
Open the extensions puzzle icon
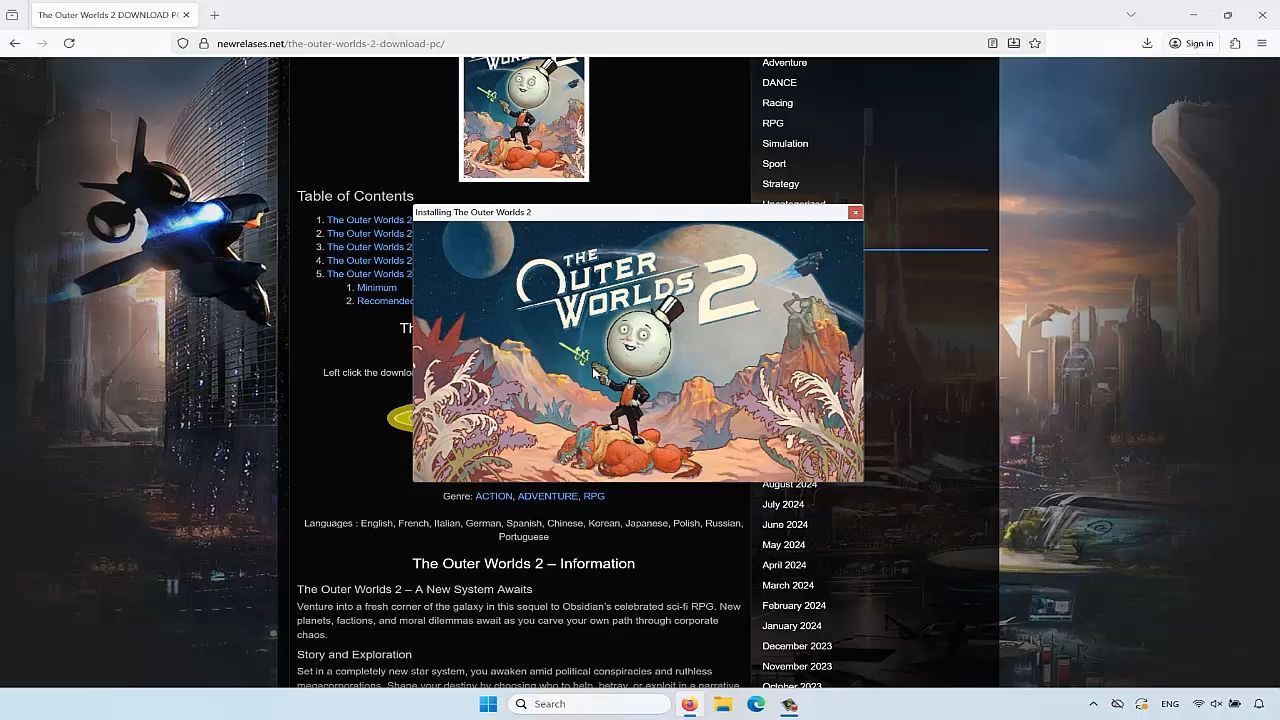1235,43
